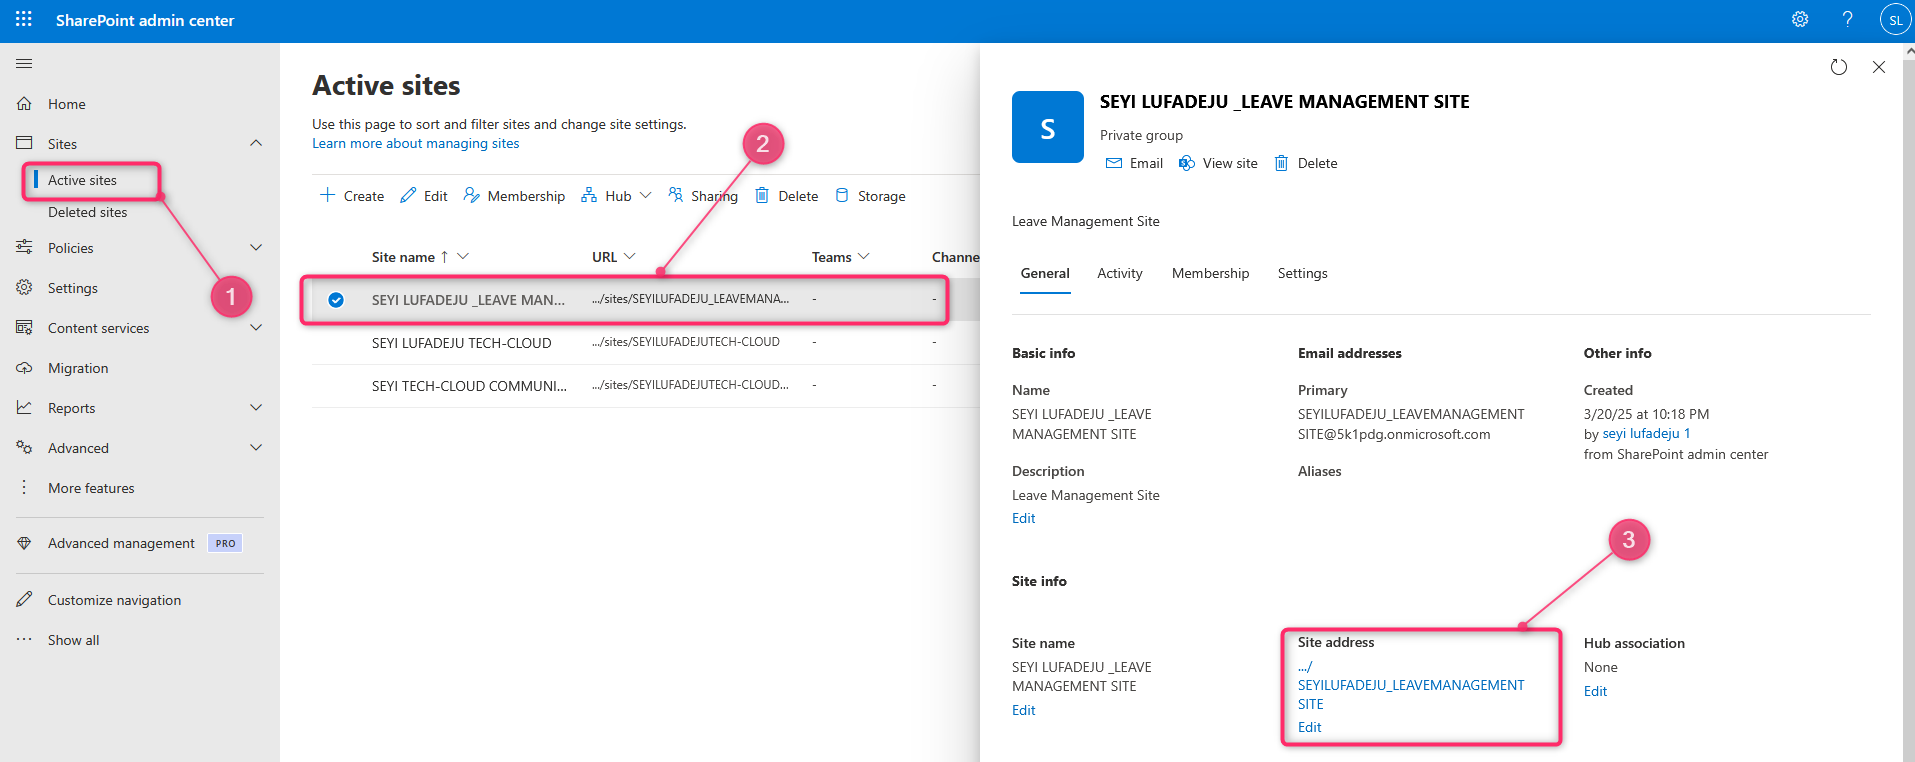Select the SEYI LUFADEJU TECH-CLOUD site row
Image resolution: width=1915 pixels, height=762 pixels.
(645, 342)
